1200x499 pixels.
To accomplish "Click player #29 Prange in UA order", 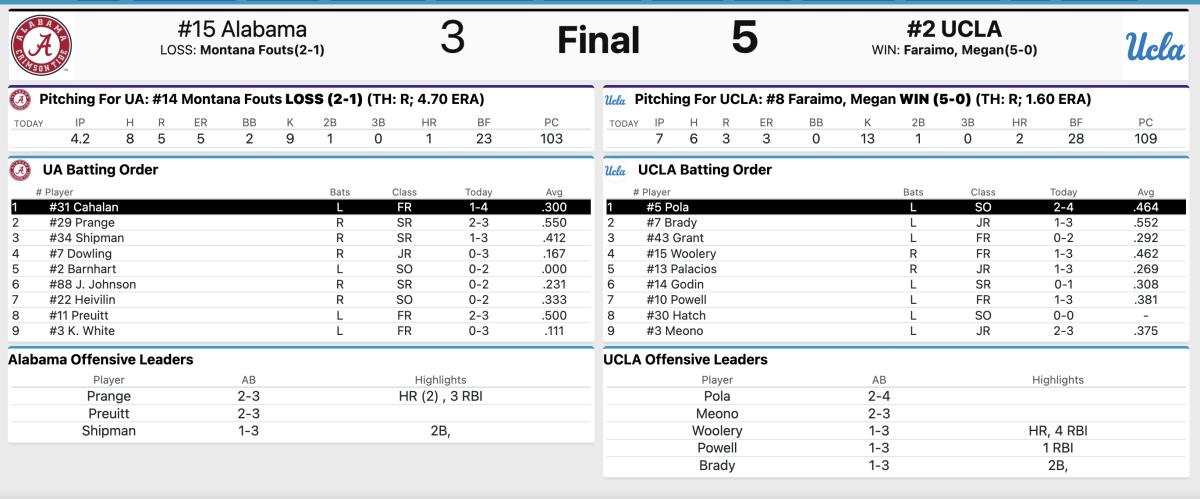I will point(81,223).
